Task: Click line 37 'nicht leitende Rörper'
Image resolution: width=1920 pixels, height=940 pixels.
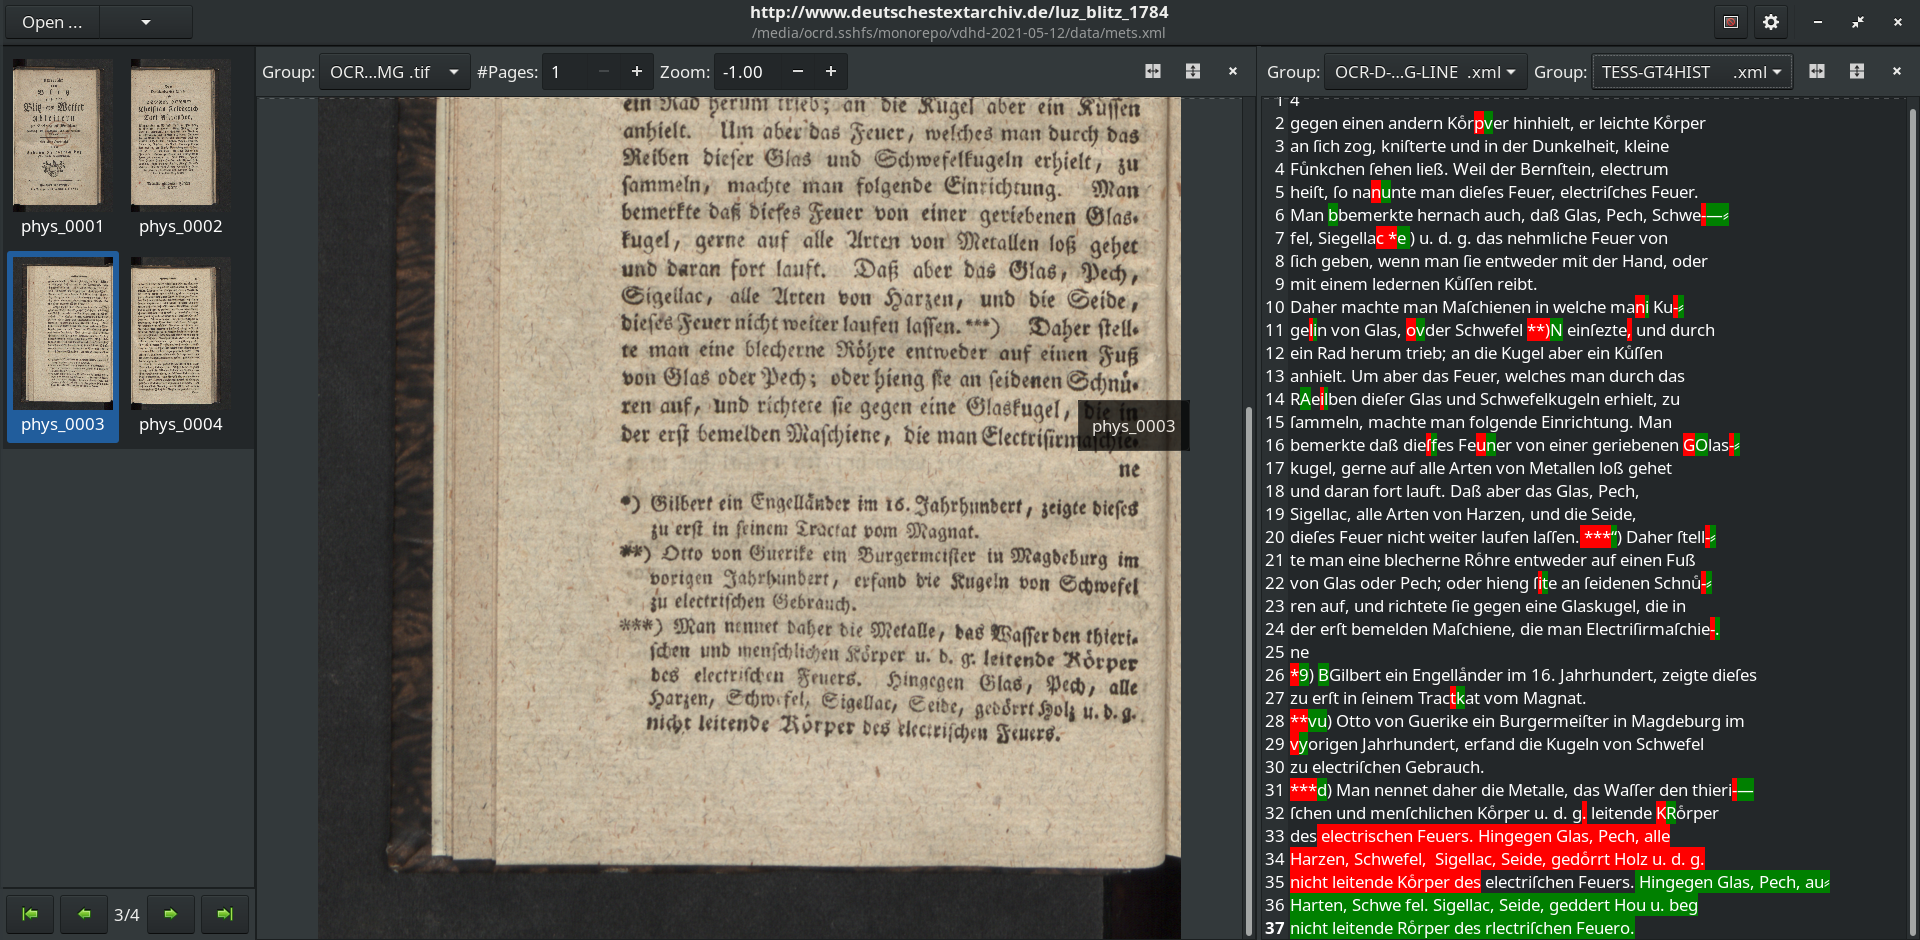Action: pos(1461,928)
